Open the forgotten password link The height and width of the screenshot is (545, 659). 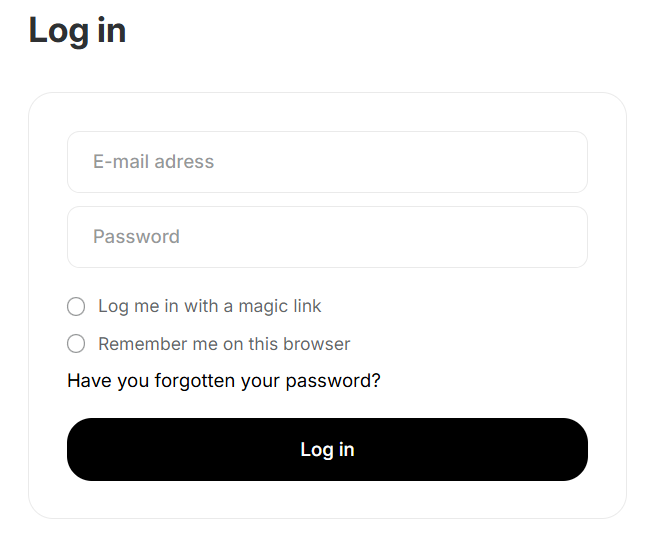pos(224,381)
